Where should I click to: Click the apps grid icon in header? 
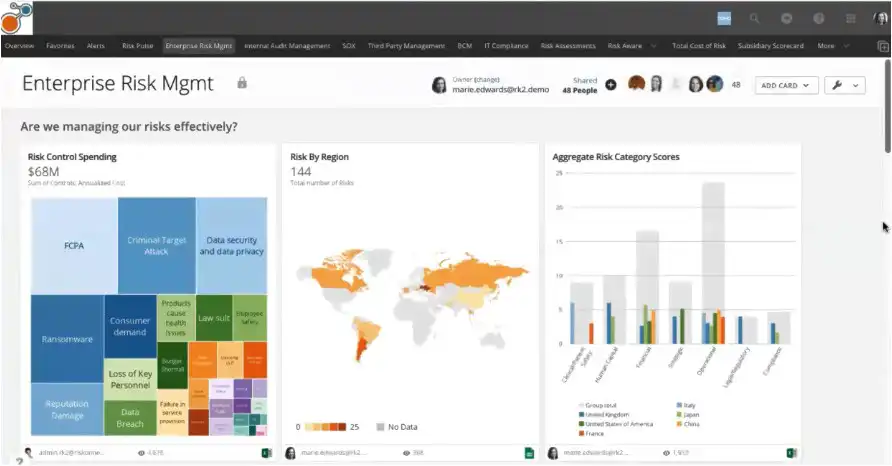(x=850, y=19)
